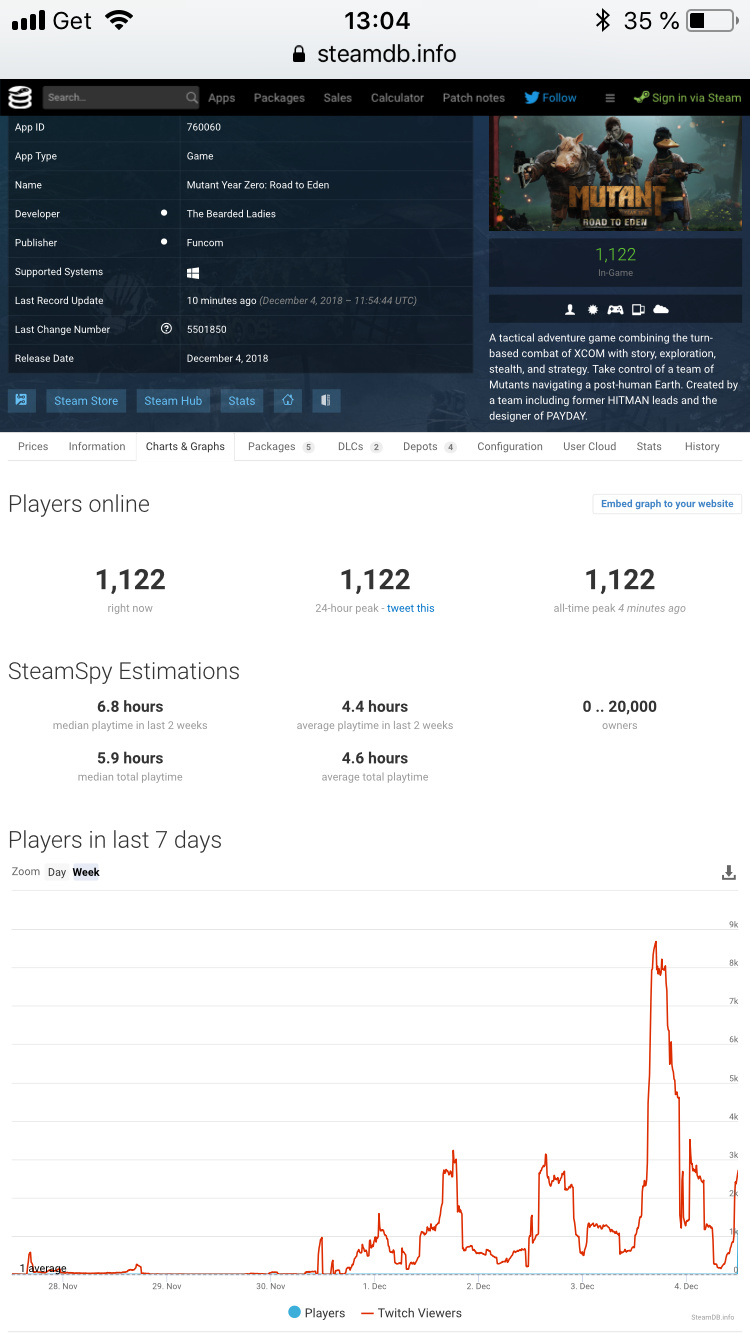This screenshot has height=1334, width=750.
Task: Click the Windows supported systems icon
Action: pos(193,272)
